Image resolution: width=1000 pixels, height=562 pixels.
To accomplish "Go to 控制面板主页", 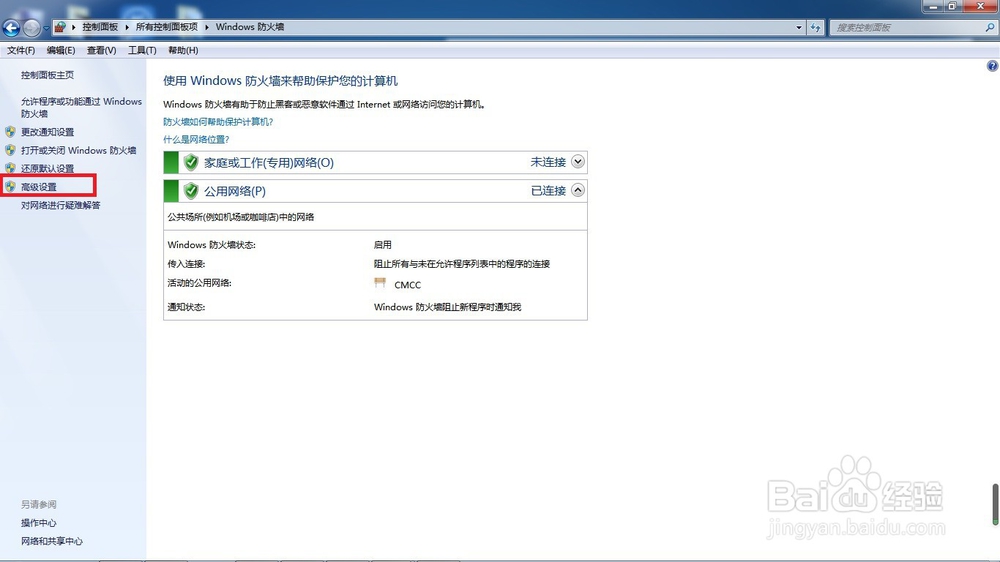I will 47,75.
